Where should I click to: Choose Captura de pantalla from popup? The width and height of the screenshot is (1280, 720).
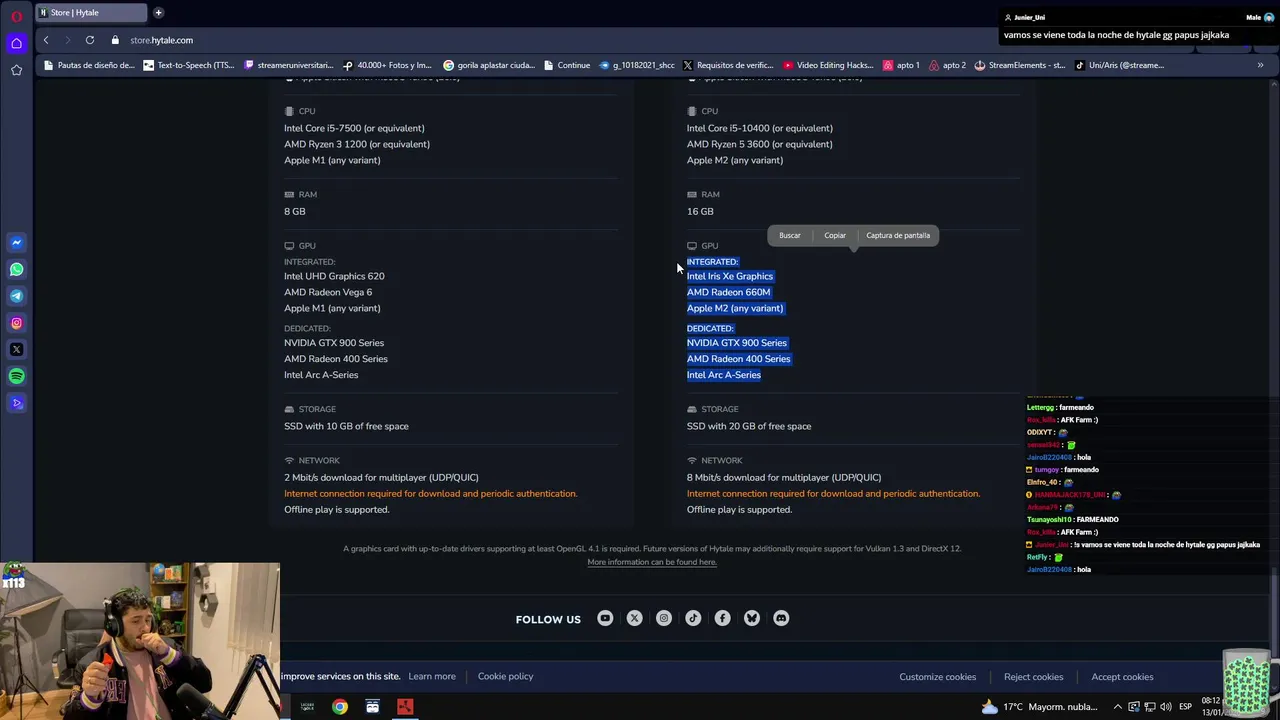pyautogui.click(x=898, y=235)
